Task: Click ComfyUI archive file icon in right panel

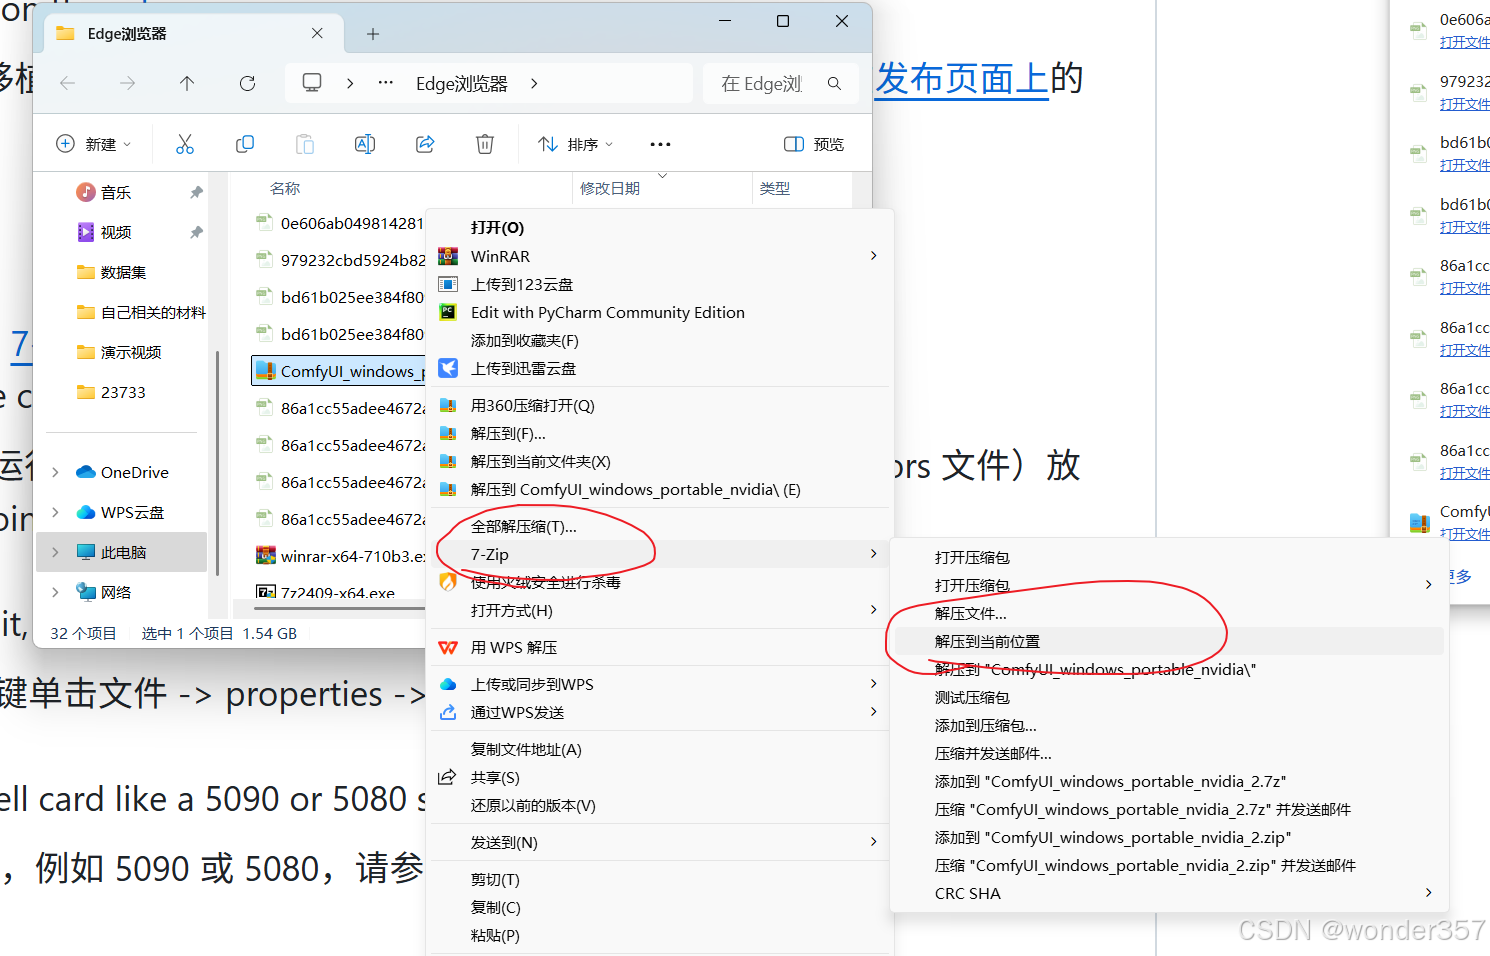Action: pyautogui.click(x=1419, y=522)
